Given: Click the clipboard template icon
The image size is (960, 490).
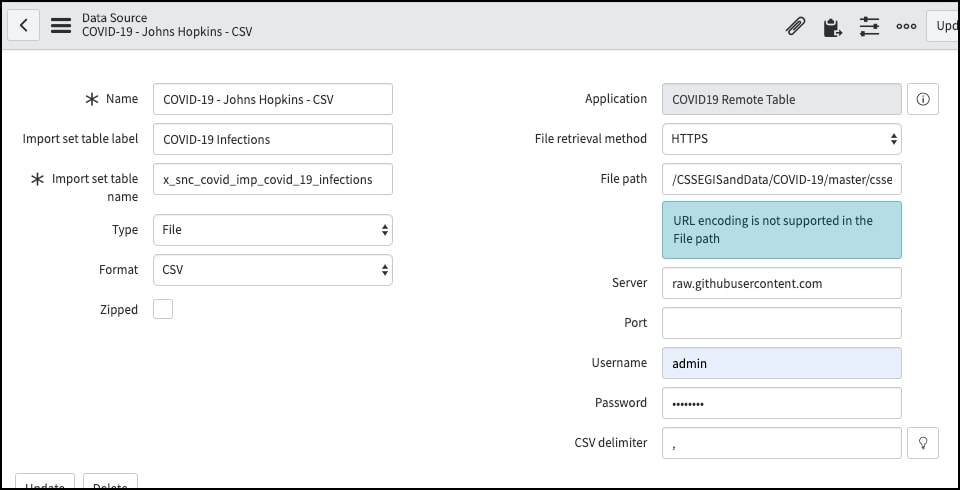Looking at the screenshot, I should [832, 27].
